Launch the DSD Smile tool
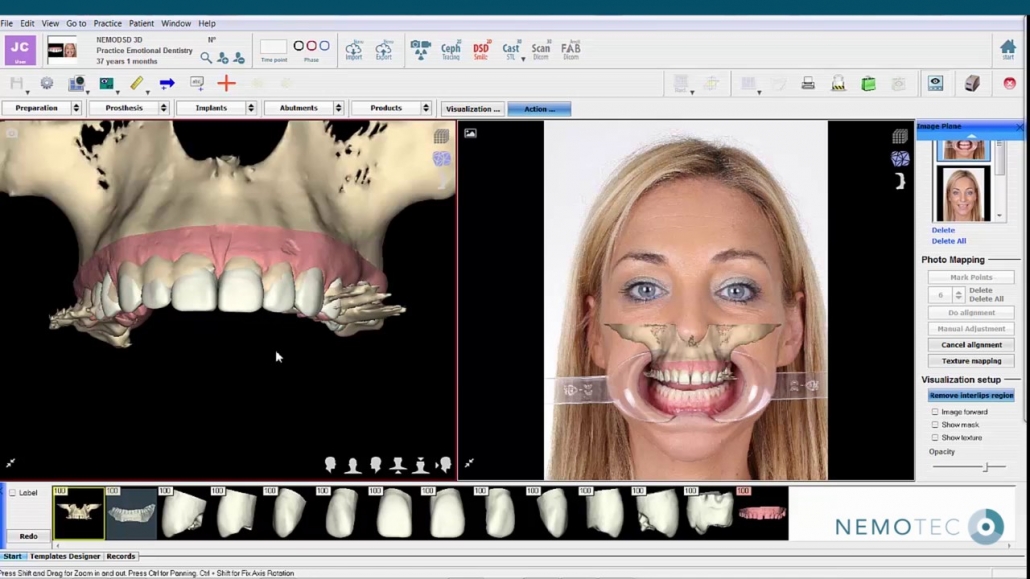Screen dimensions: 1030x579 [481, 50]
